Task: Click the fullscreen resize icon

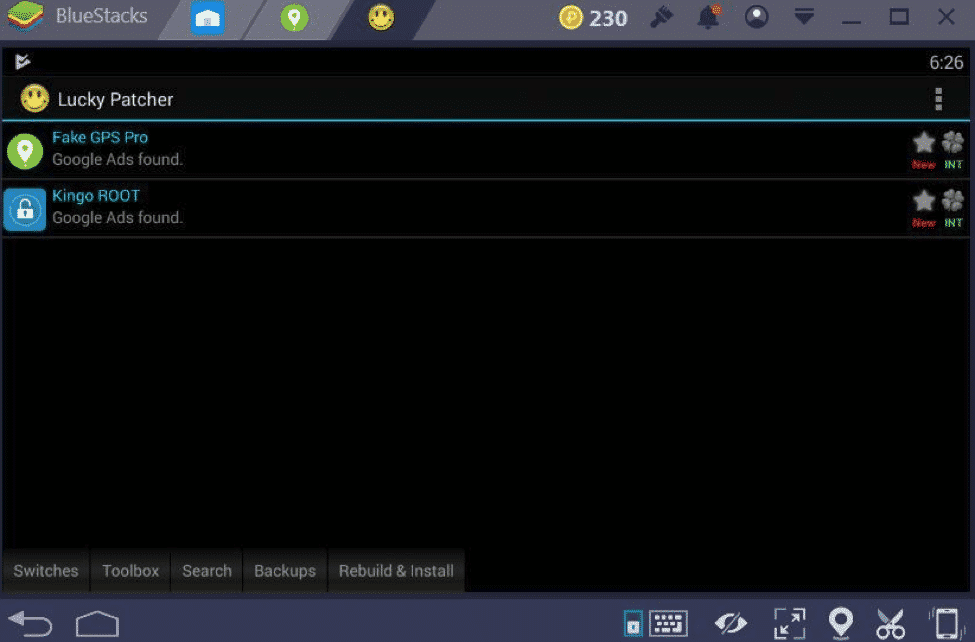Action: click(789, 622)
